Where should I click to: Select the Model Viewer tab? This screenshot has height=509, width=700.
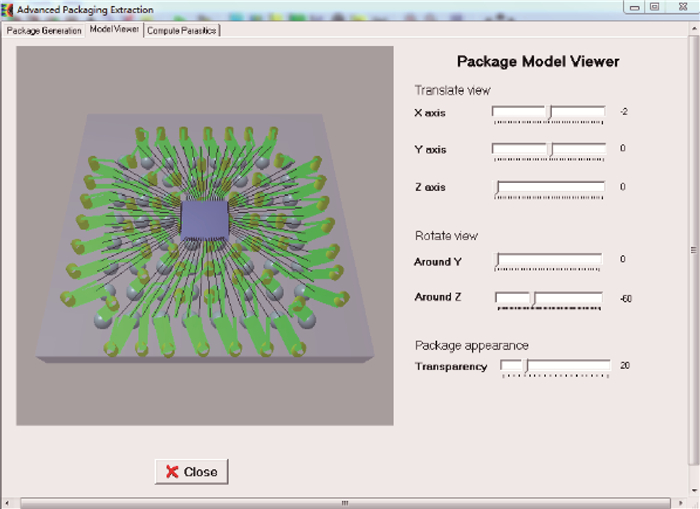click(x=114, y=30)
